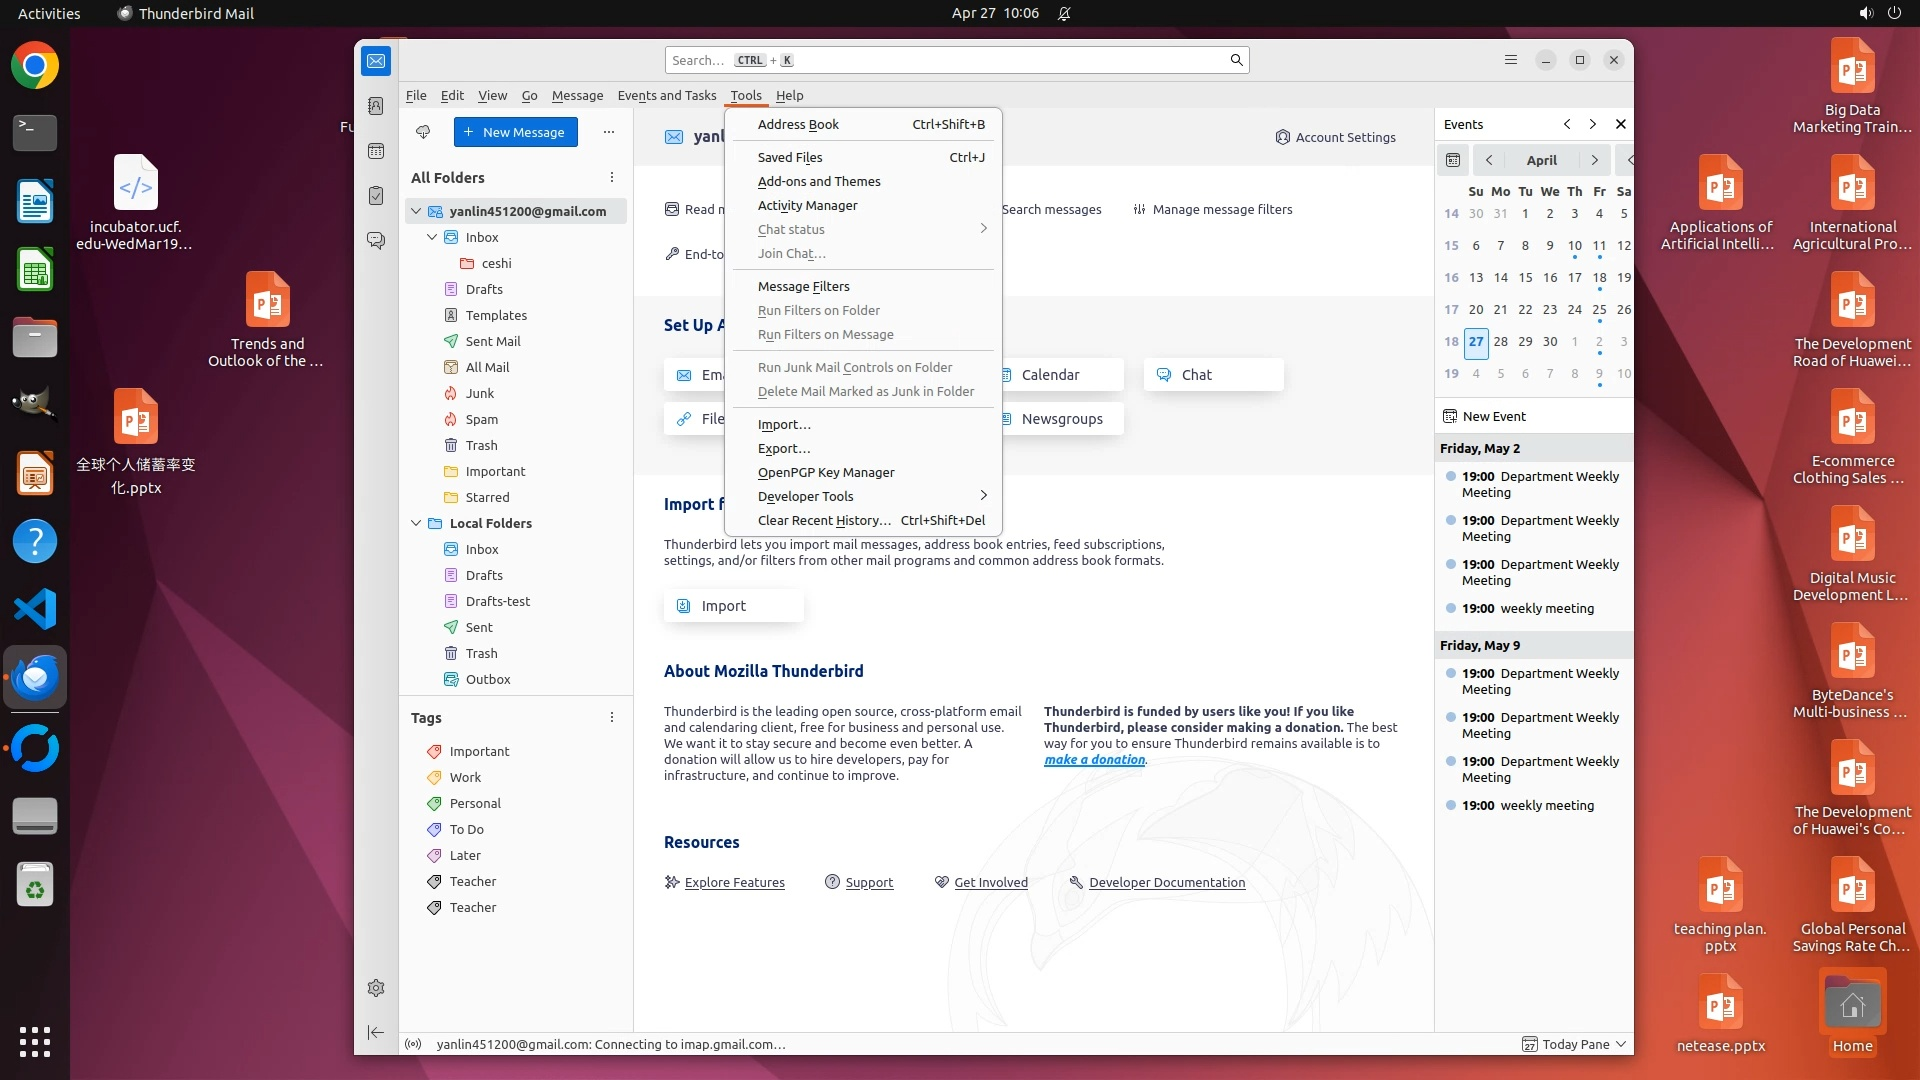Open the Chat space icon

pos(376,241)
